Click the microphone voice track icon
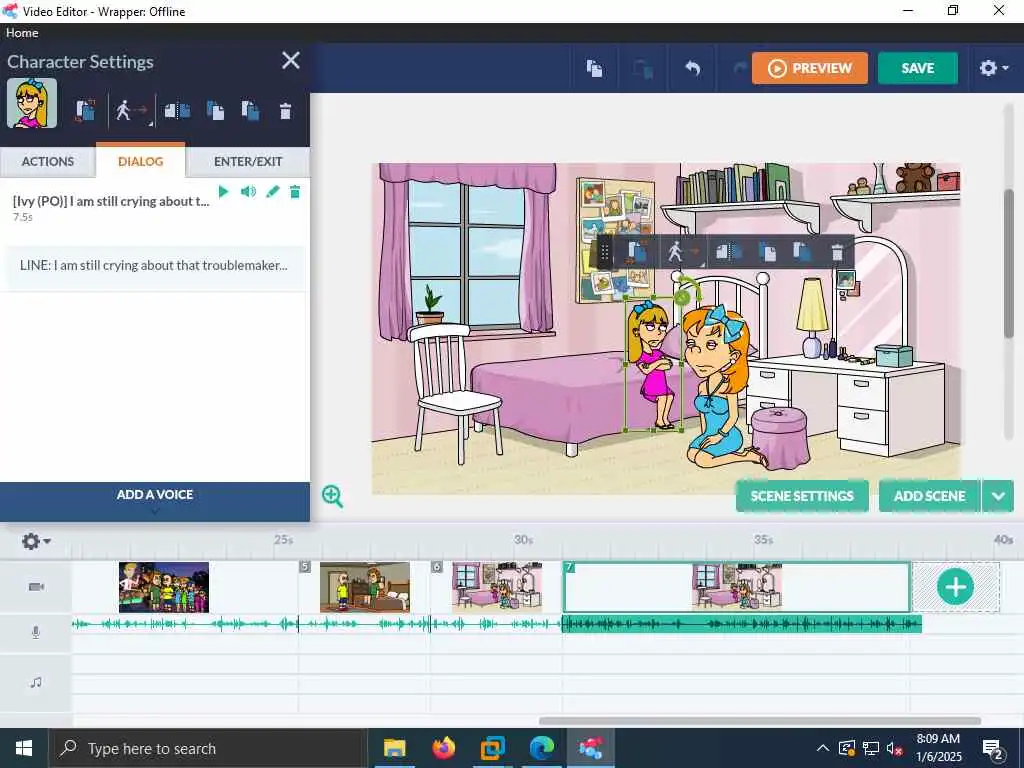 (36, 632)
